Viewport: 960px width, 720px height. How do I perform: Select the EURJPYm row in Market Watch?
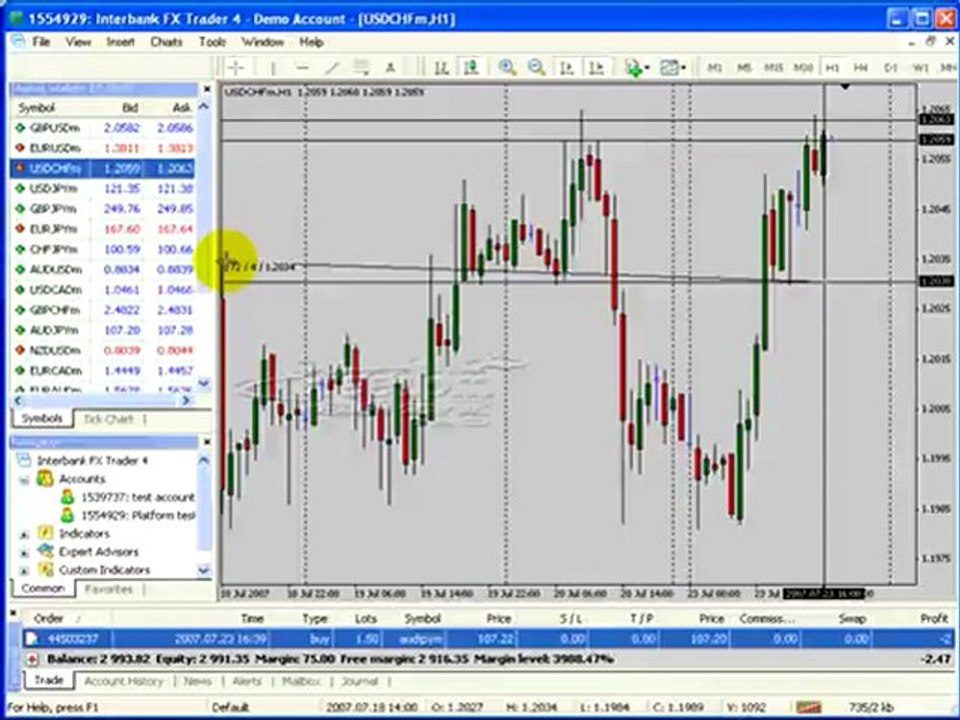103,229
